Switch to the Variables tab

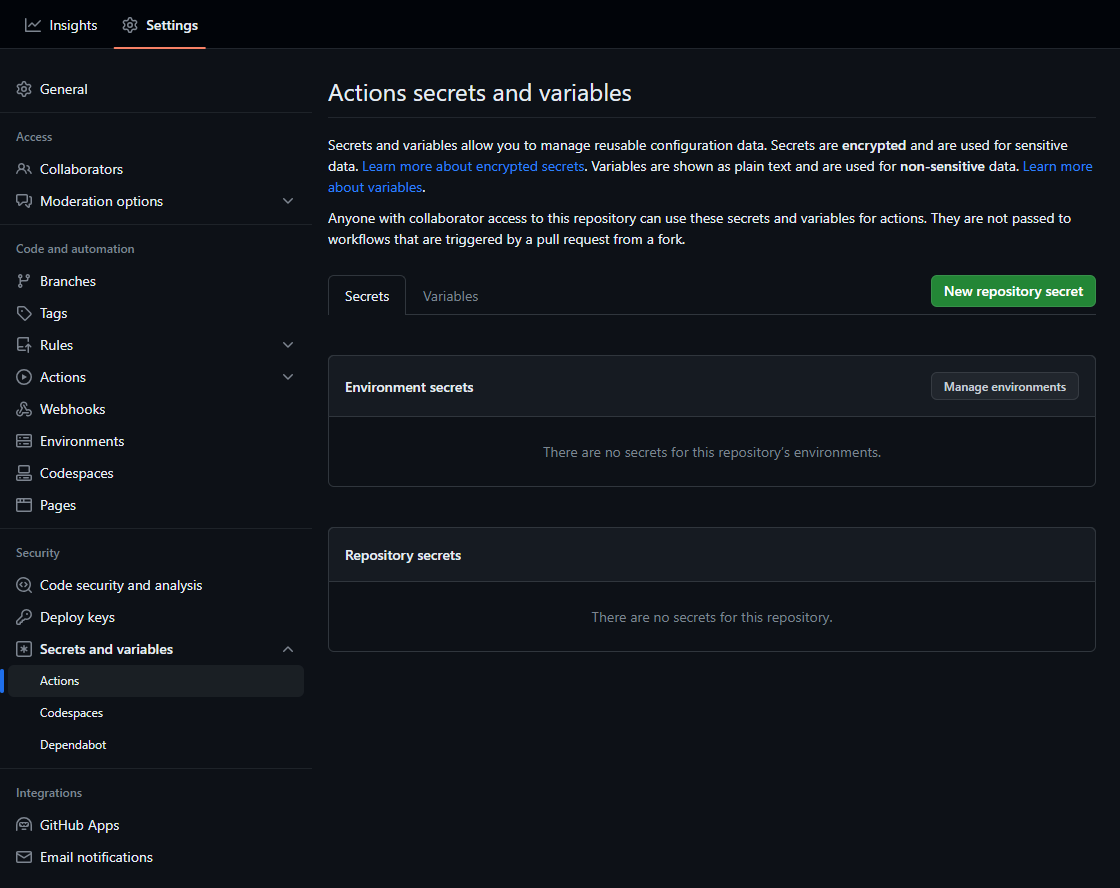click(x=450, y=296)
